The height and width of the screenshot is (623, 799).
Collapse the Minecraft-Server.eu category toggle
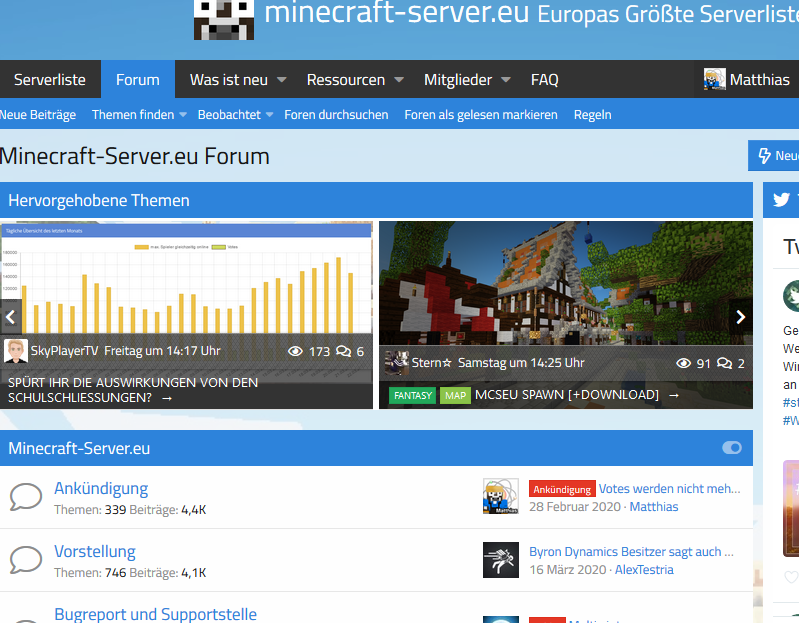point(732,448)
